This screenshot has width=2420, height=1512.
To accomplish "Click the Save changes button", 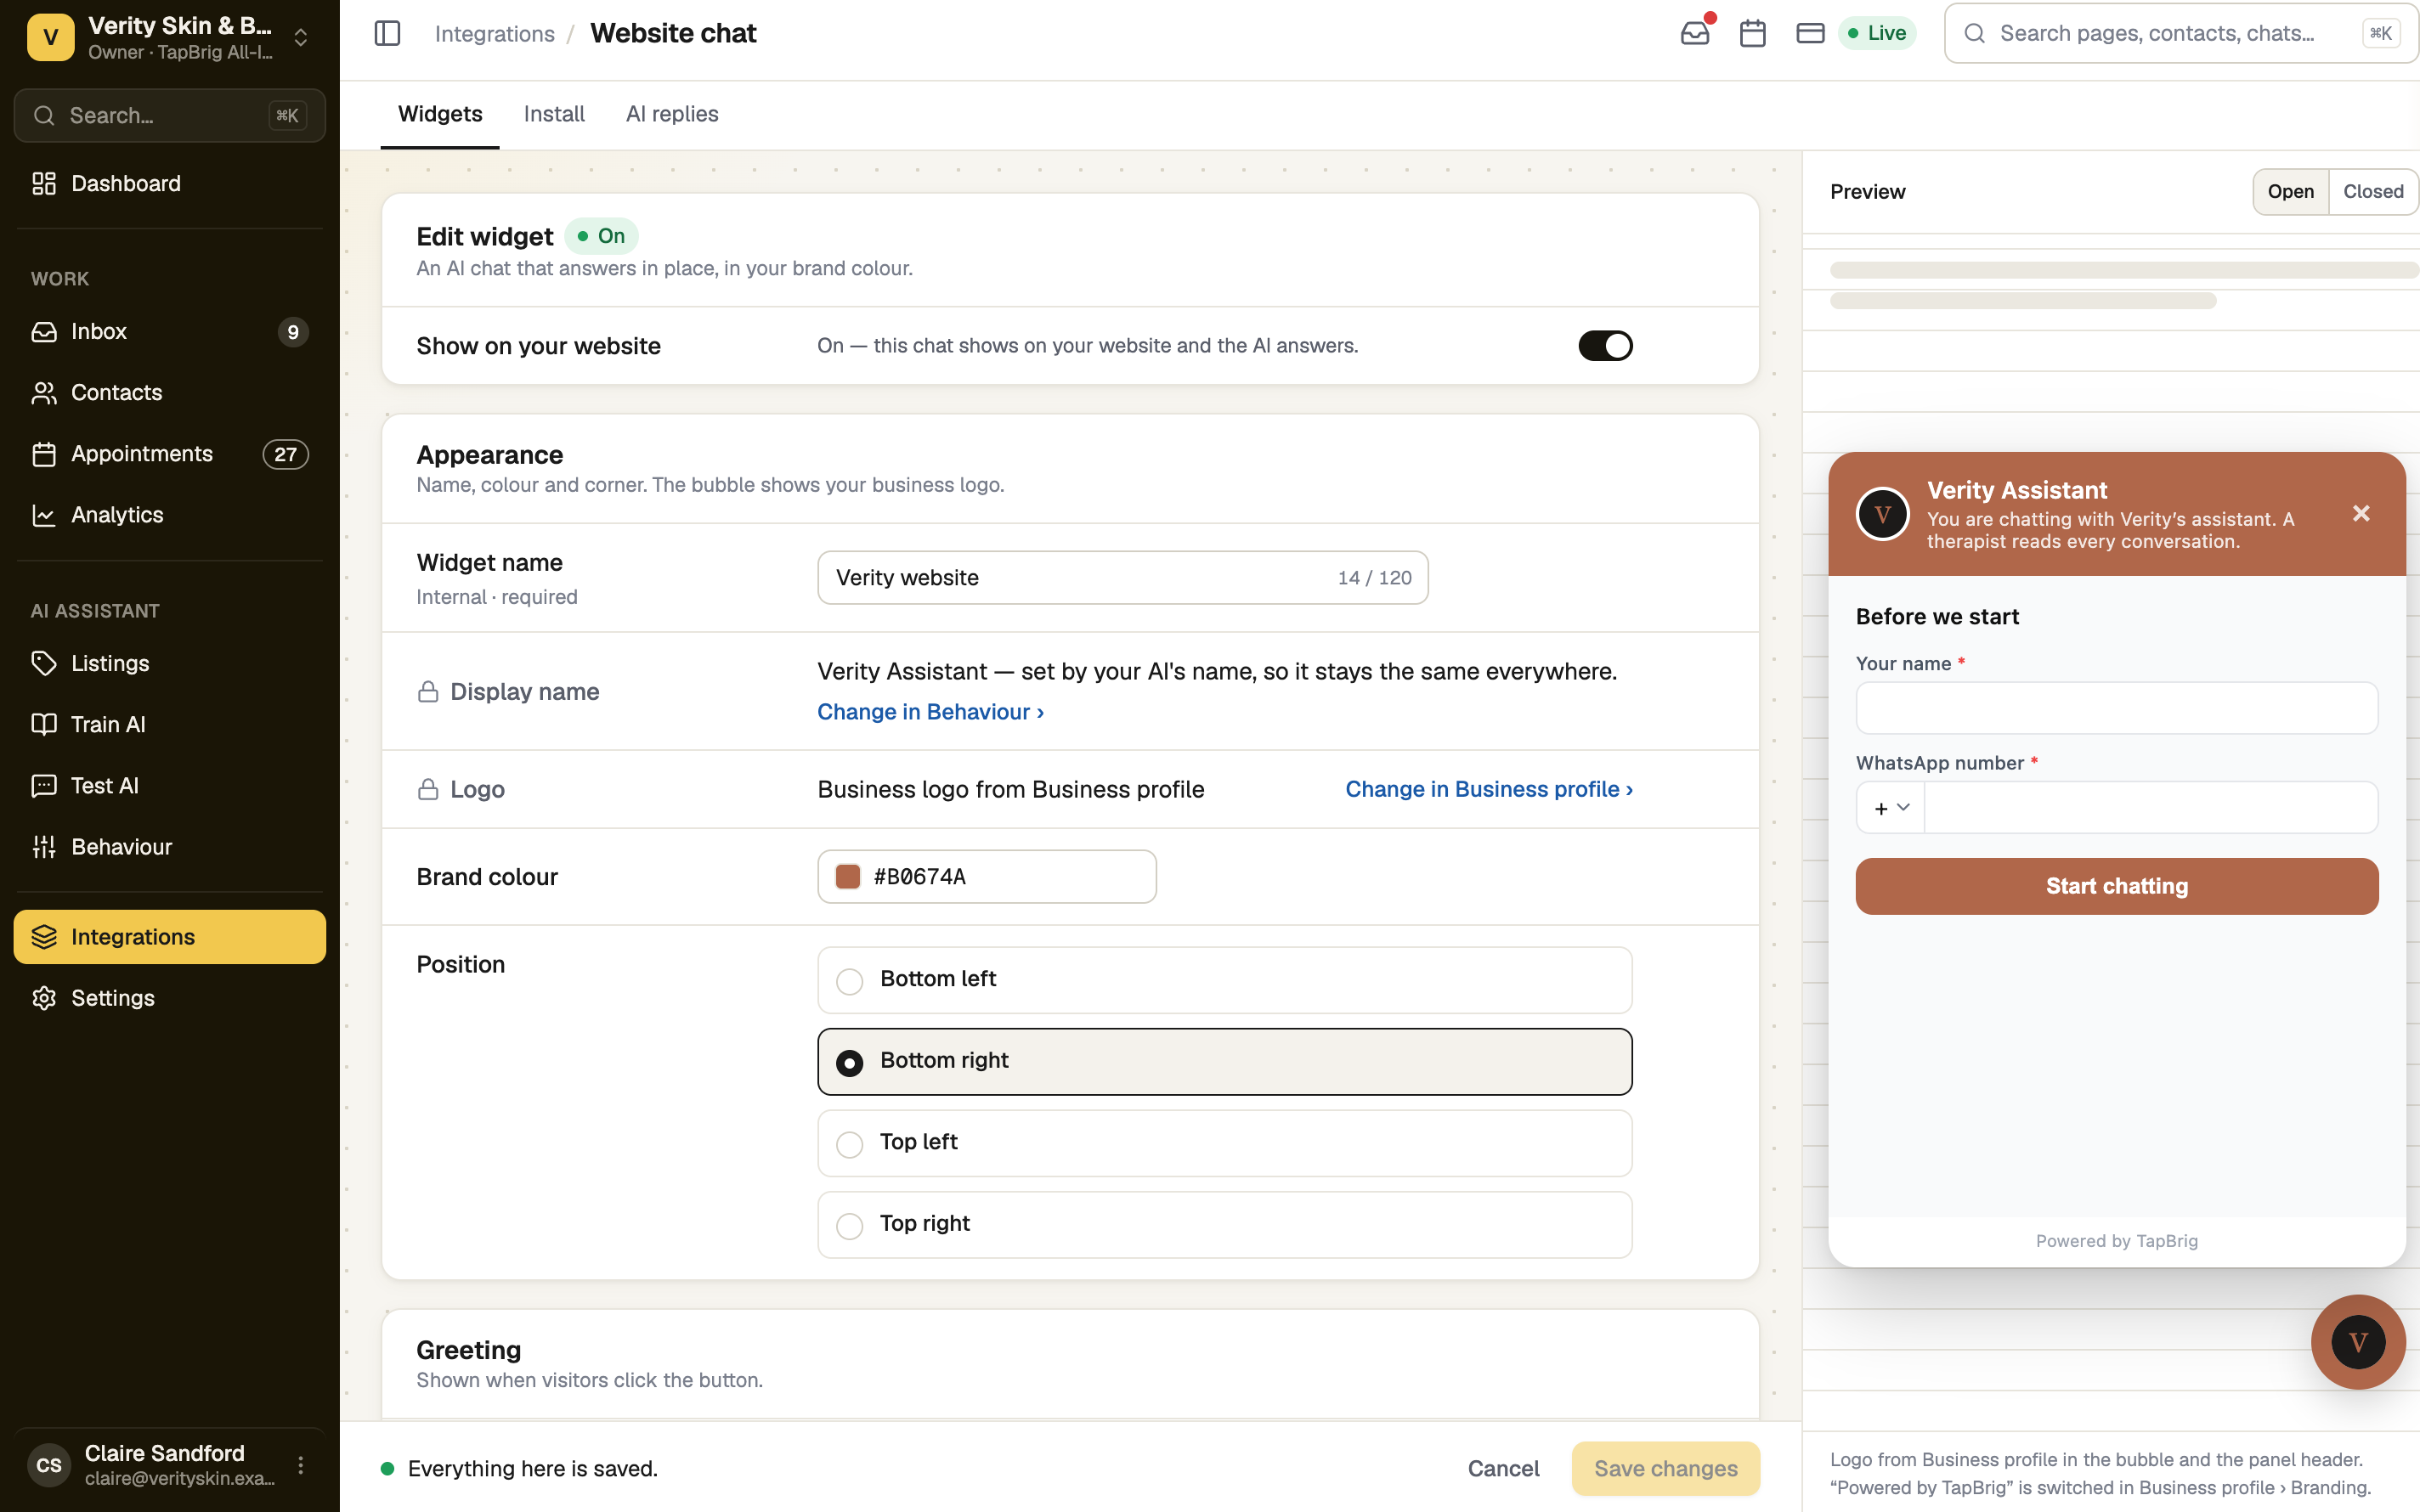I will pos(1666,1468).
